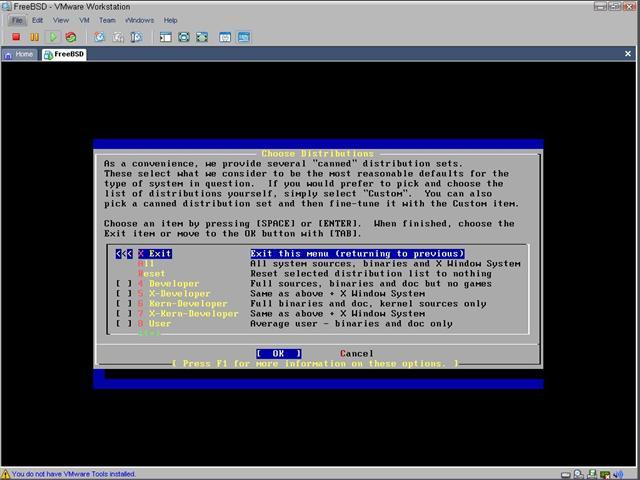This screenshot has height=480, width=640.
Task: Click the 'Choose Distributions' dialog title
Action: 318,154
